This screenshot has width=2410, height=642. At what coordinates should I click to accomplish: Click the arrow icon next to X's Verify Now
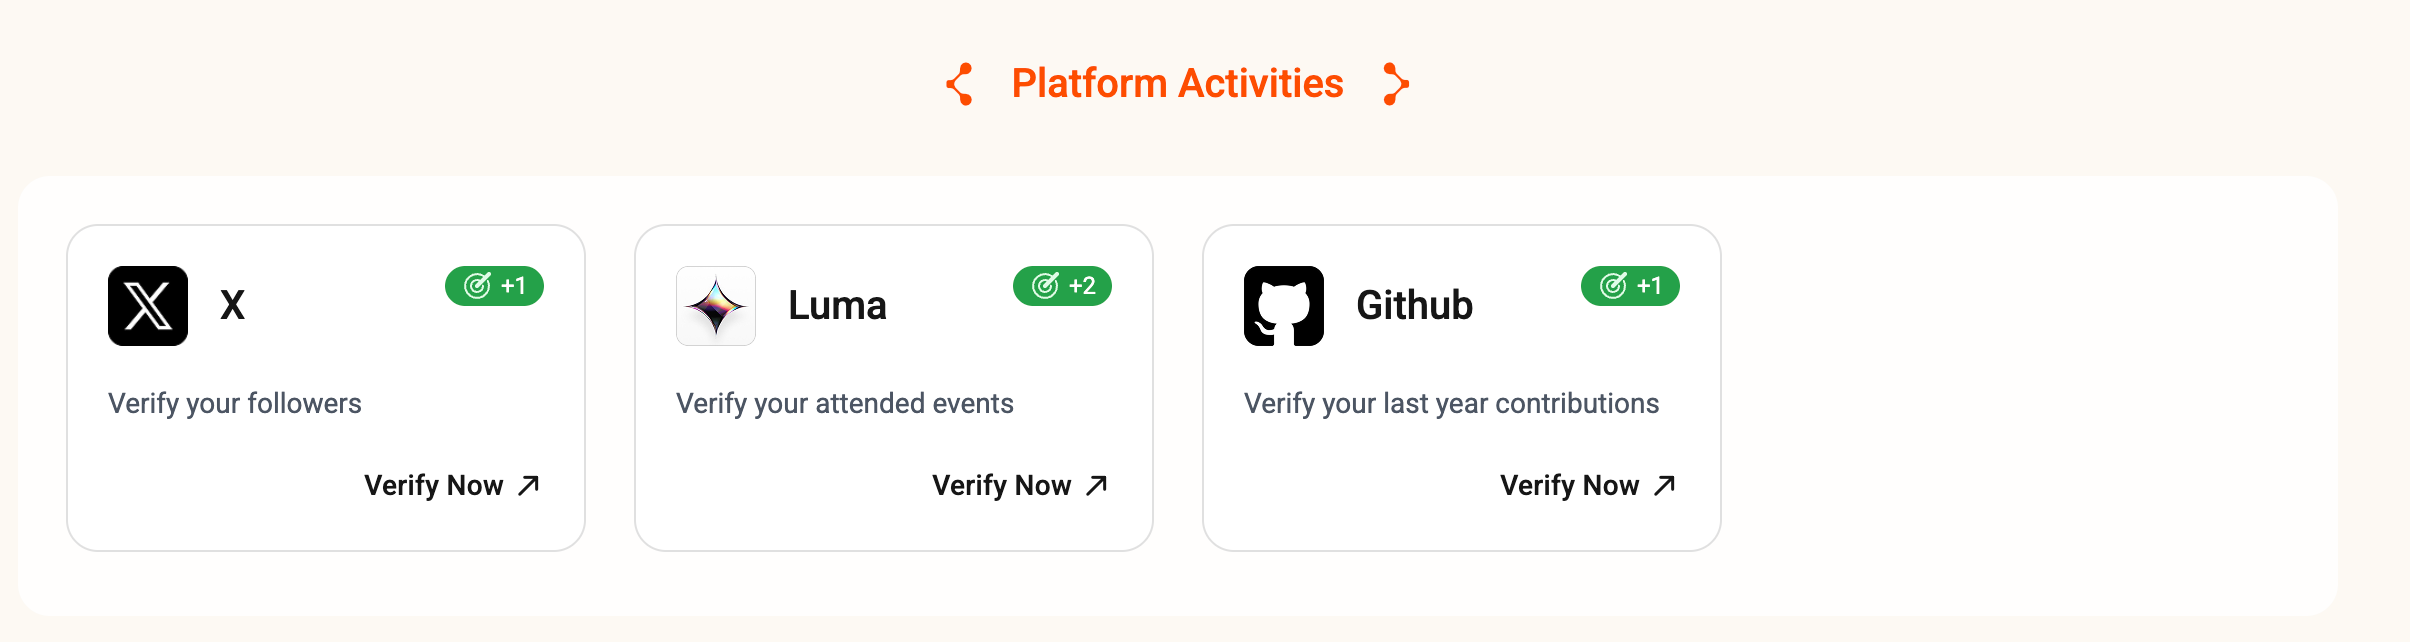point(529,485)
